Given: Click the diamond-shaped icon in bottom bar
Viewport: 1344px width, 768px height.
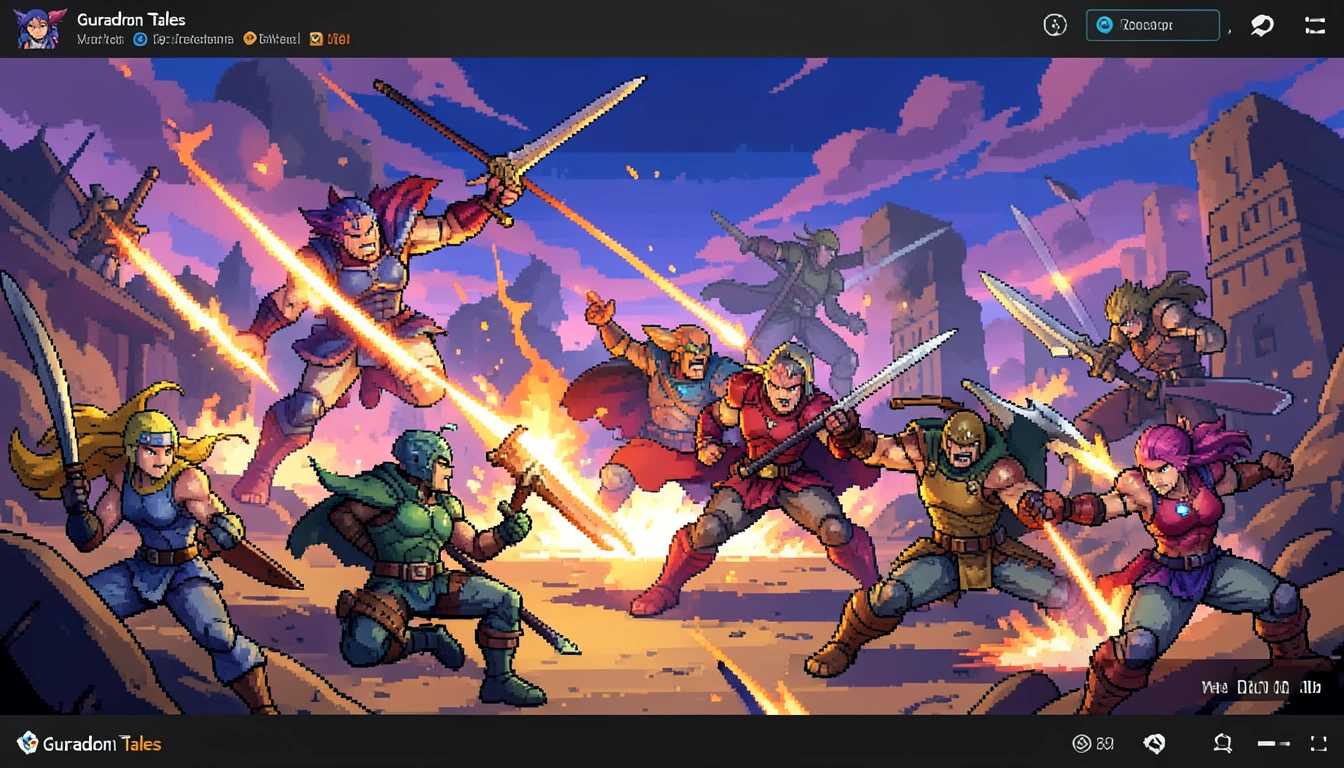Looking at the screenshot, I should pos(1155,743).
